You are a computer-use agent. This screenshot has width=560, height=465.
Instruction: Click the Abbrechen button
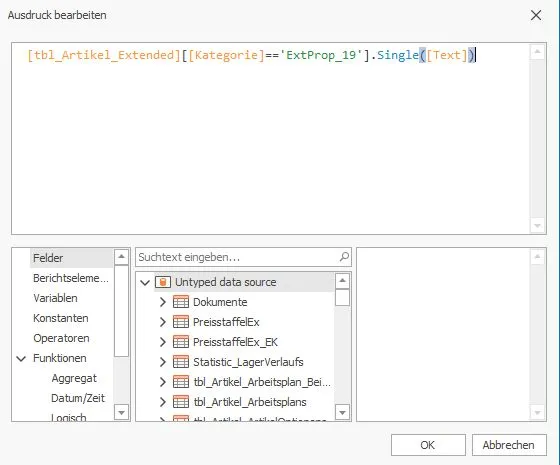[x=509, y=445]
